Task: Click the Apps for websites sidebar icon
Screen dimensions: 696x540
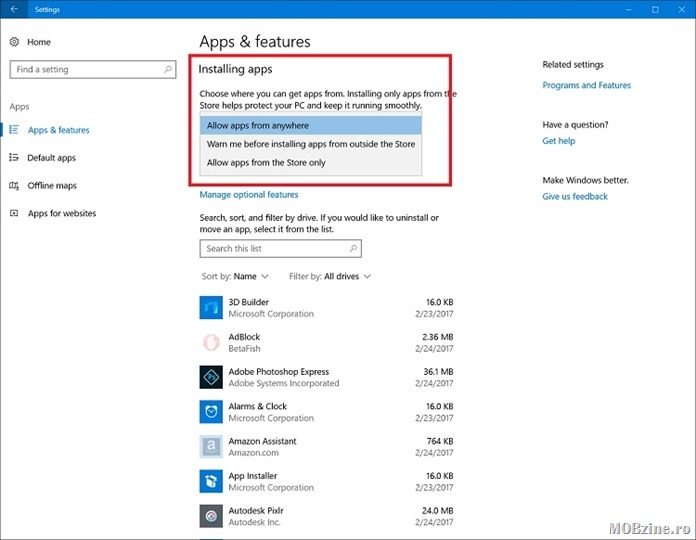Action: coord(14,213)
